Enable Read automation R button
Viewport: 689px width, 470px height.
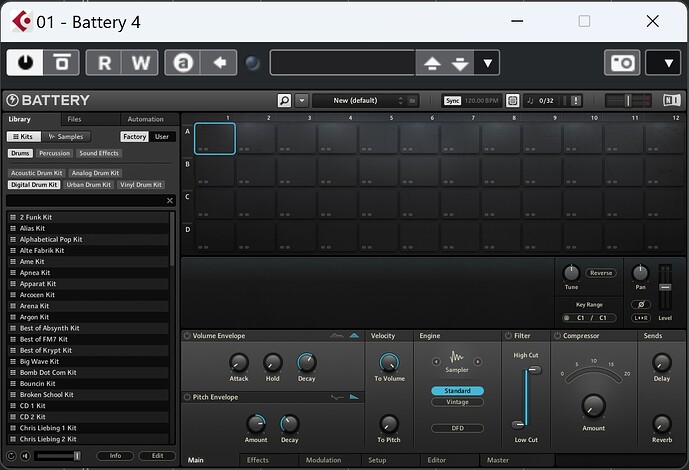coord(104,63)
